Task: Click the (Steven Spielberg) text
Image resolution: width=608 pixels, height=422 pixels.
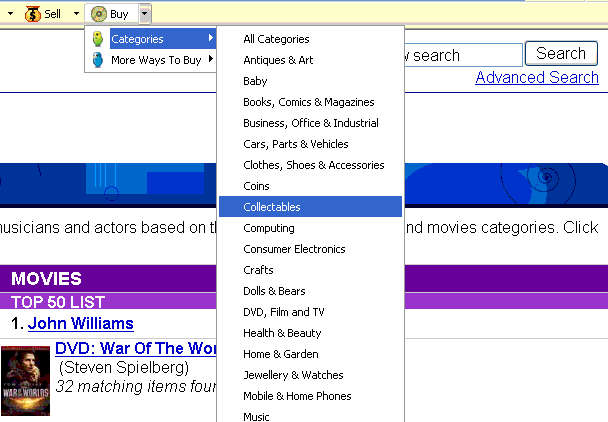Action: [124, 367]
